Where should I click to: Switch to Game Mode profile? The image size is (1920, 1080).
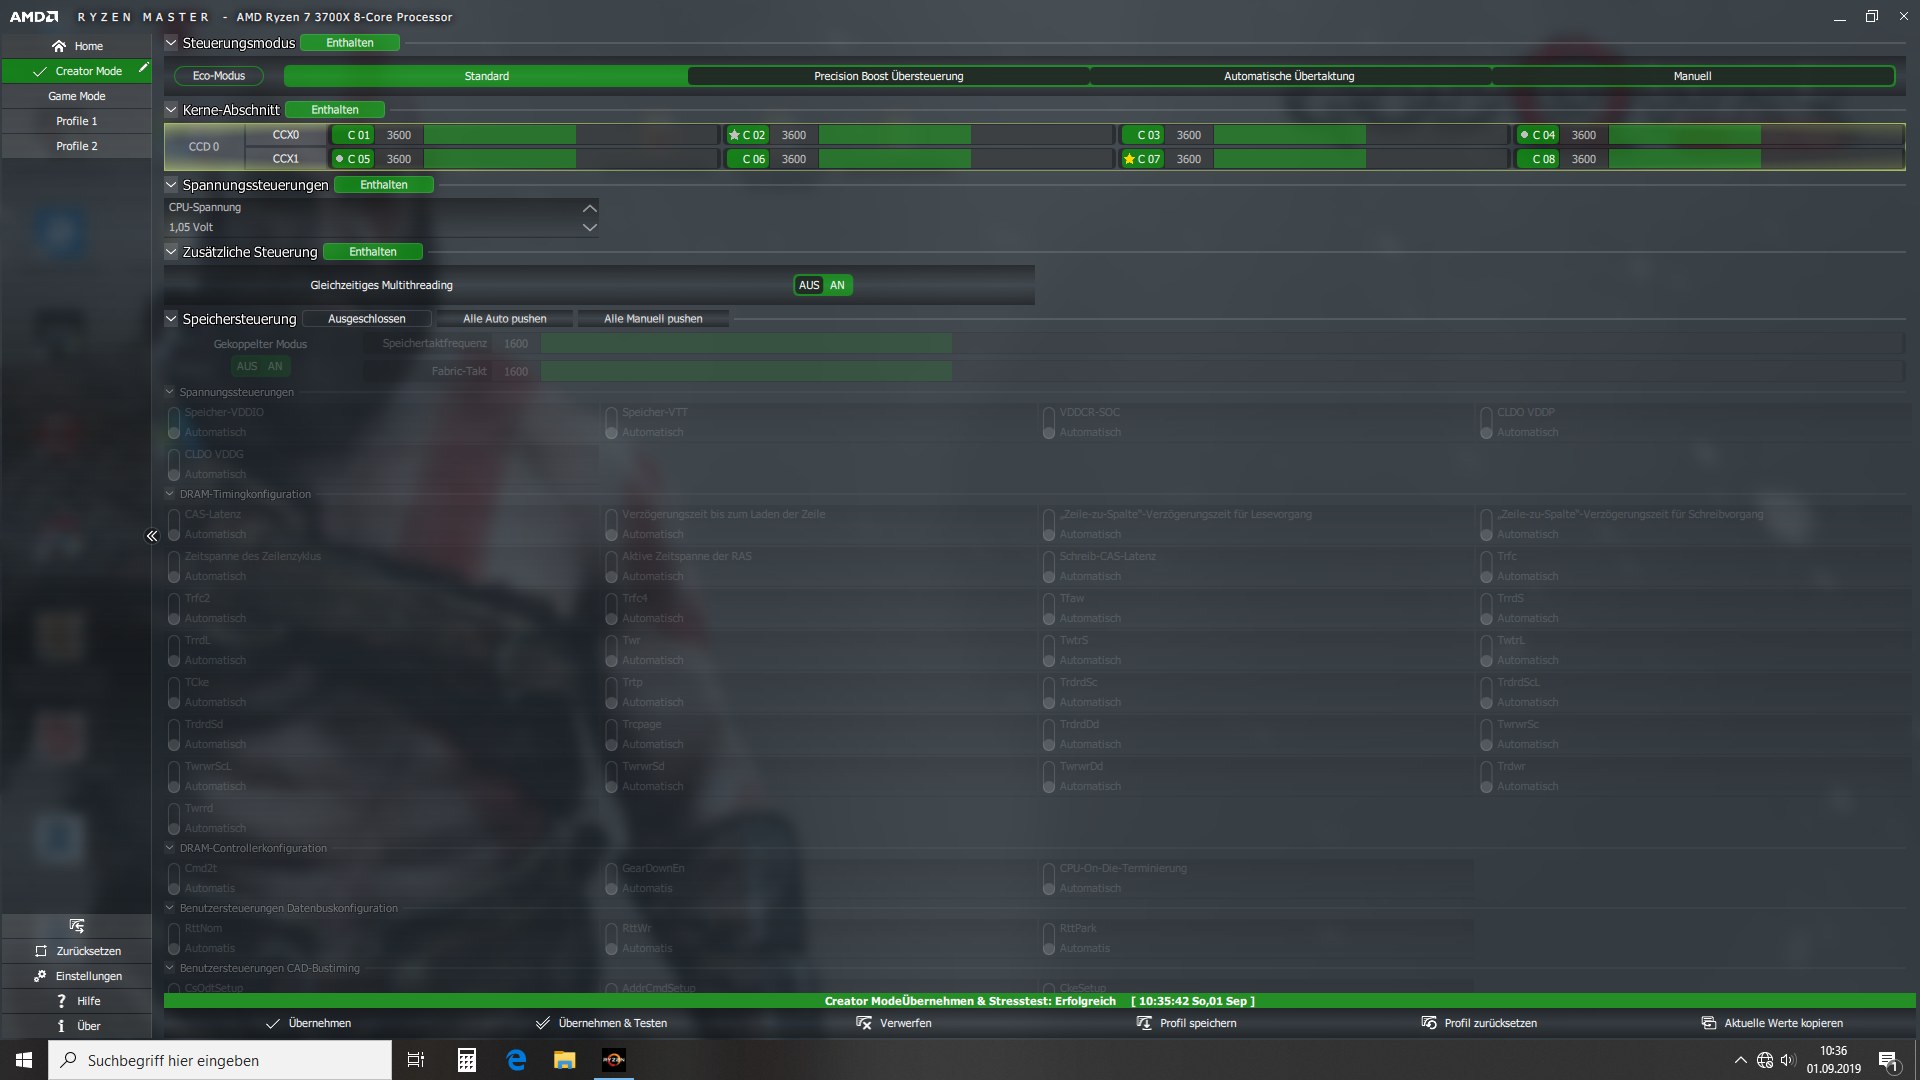[77, 96]
